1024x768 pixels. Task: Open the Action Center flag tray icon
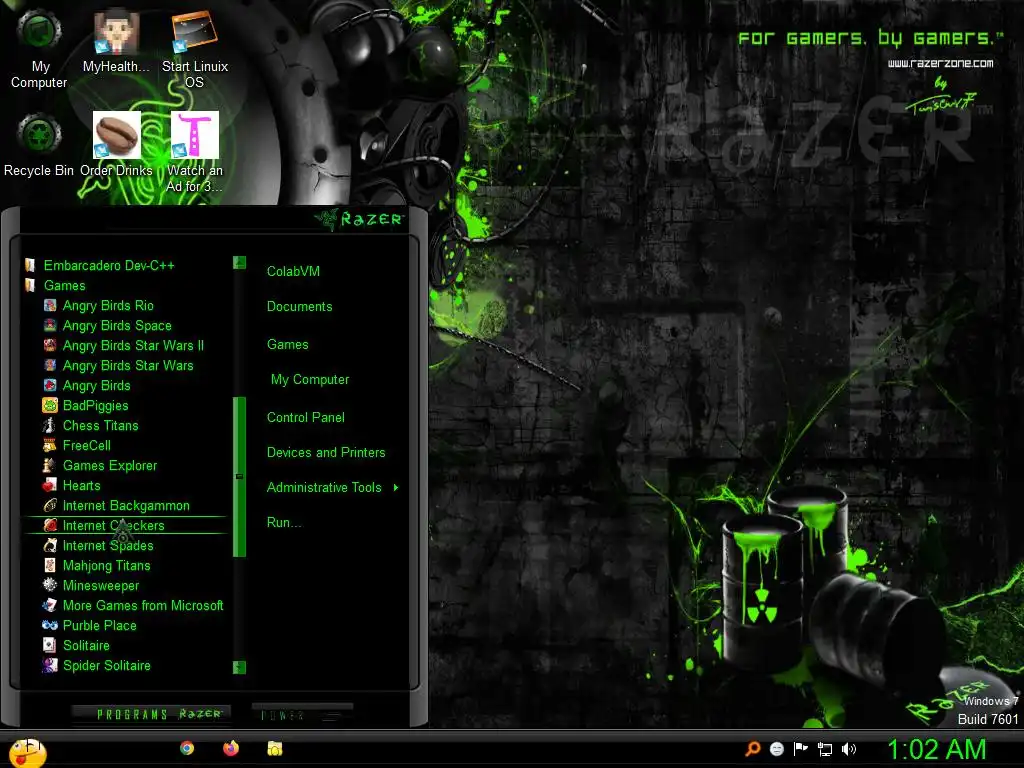pyautogui.click(x=800, y=749)
